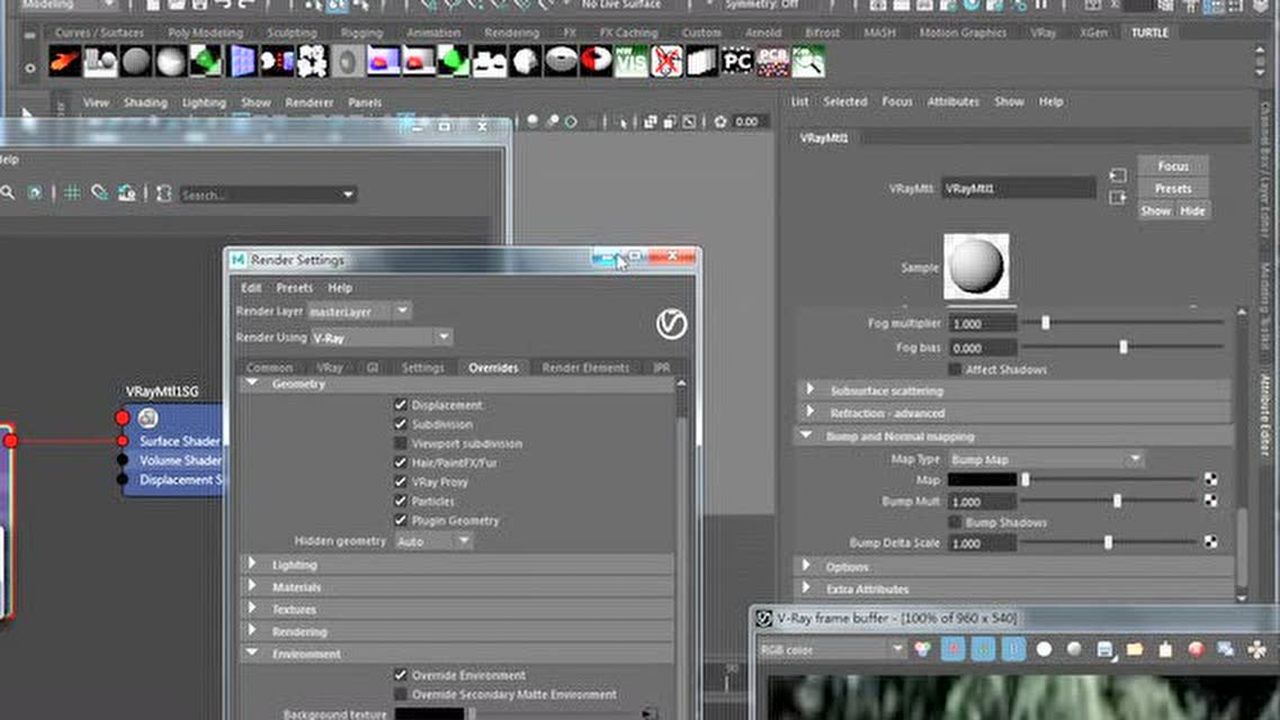1280x720 pixels.
Task: Click the Show button near VRayMtl1
Action: tap(1155, 211)
